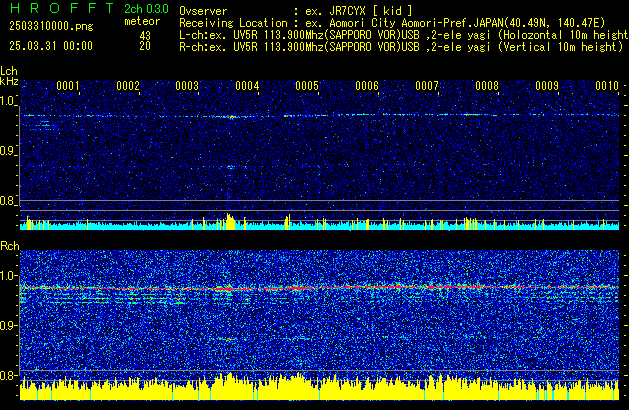Click the 'Ovserver : ex. JR7CYX [ kid ]' line
Viewport: 629px width, 410px height.
tap(296, 11)
